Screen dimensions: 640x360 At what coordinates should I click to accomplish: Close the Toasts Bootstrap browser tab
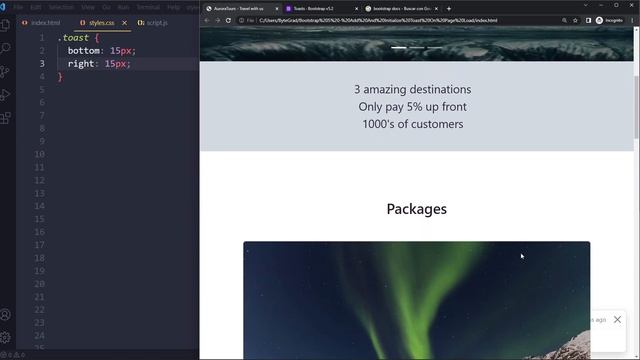[356, 9]
